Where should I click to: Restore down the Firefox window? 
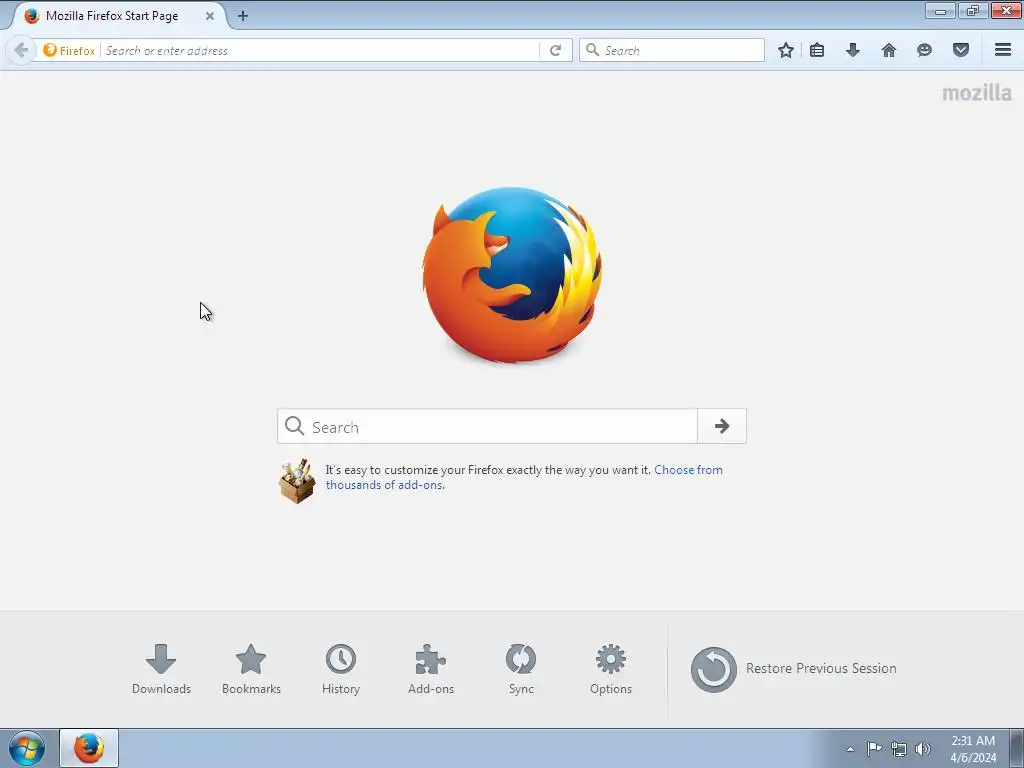[x=973, y=11]
